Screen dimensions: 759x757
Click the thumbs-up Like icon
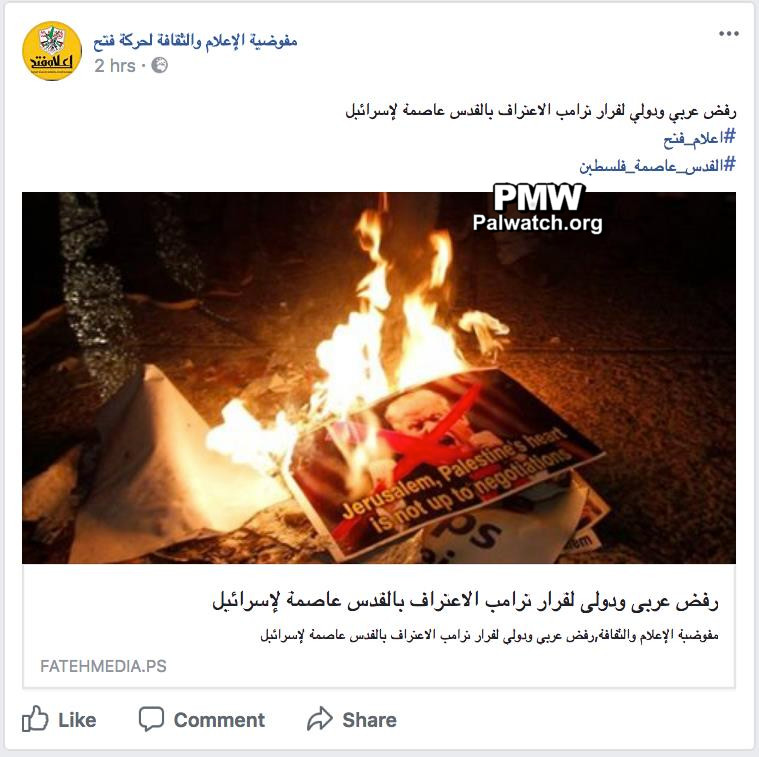pyautogui.click(x=35, y=718)
